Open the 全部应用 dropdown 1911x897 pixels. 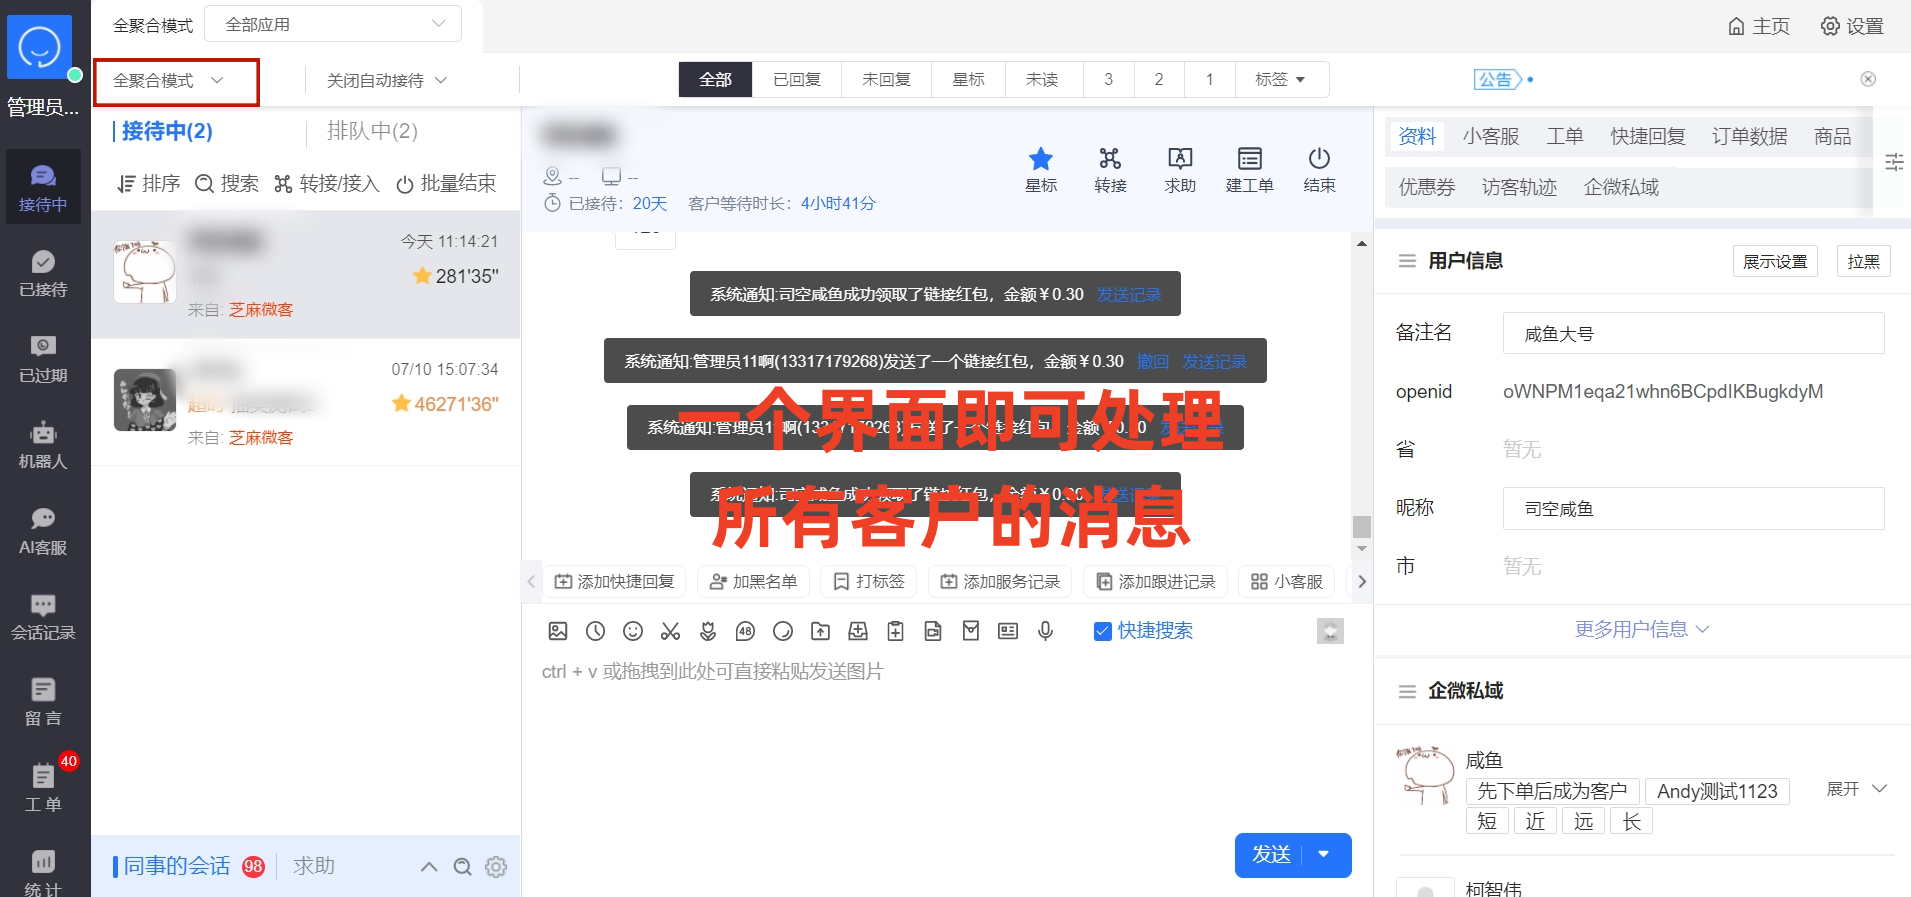[x=333, y=24]
